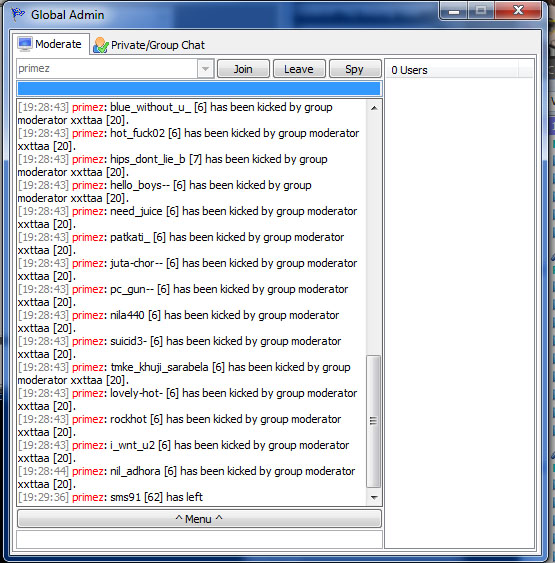The image size is (555, 563).
Task: Click the monitor icon on Moderate tab
Action: point(25,44)
